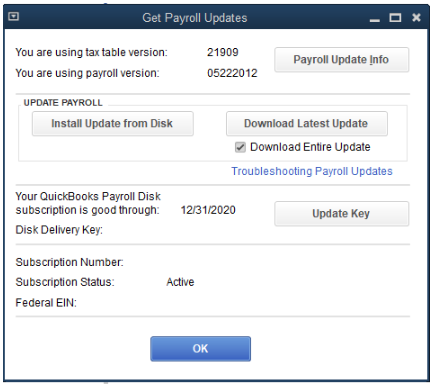Click the Subscription Status label
This screenshot has width=433, height=388.
tap(65, 282)
